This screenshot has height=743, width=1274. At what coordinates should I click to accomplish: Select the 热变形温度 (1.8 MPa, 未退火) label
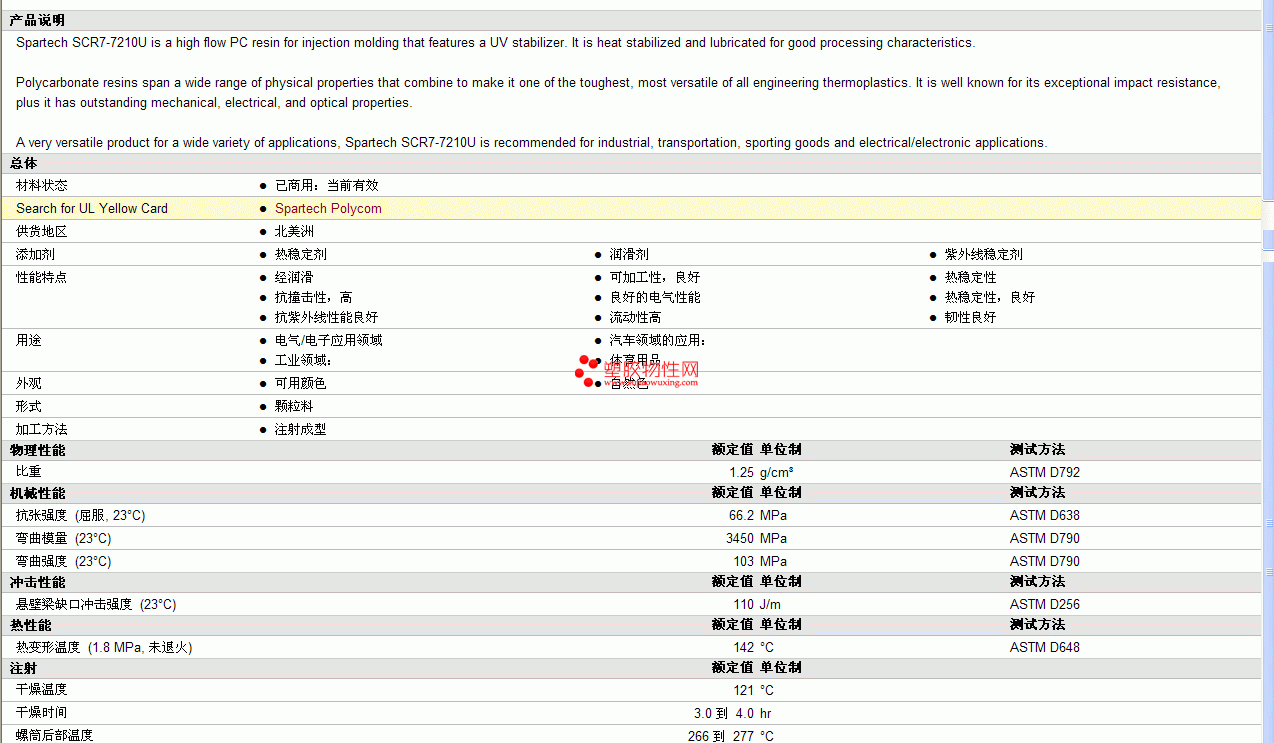(x=104, y=647)
